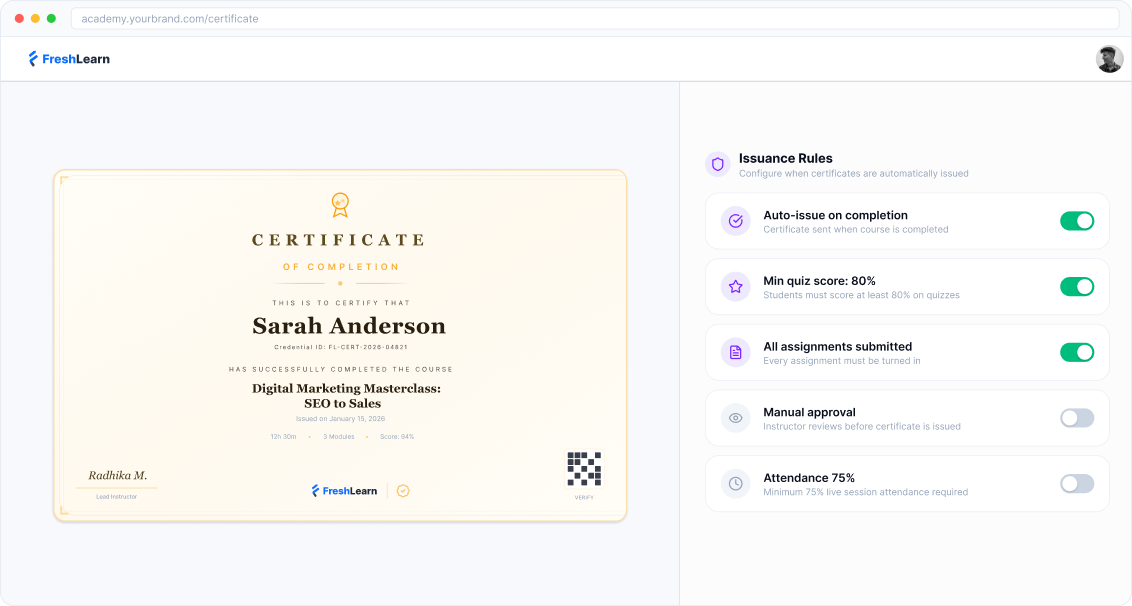1132x606 pixels.
Task: Enable the Manual approval toggle
Action: 1076,418
